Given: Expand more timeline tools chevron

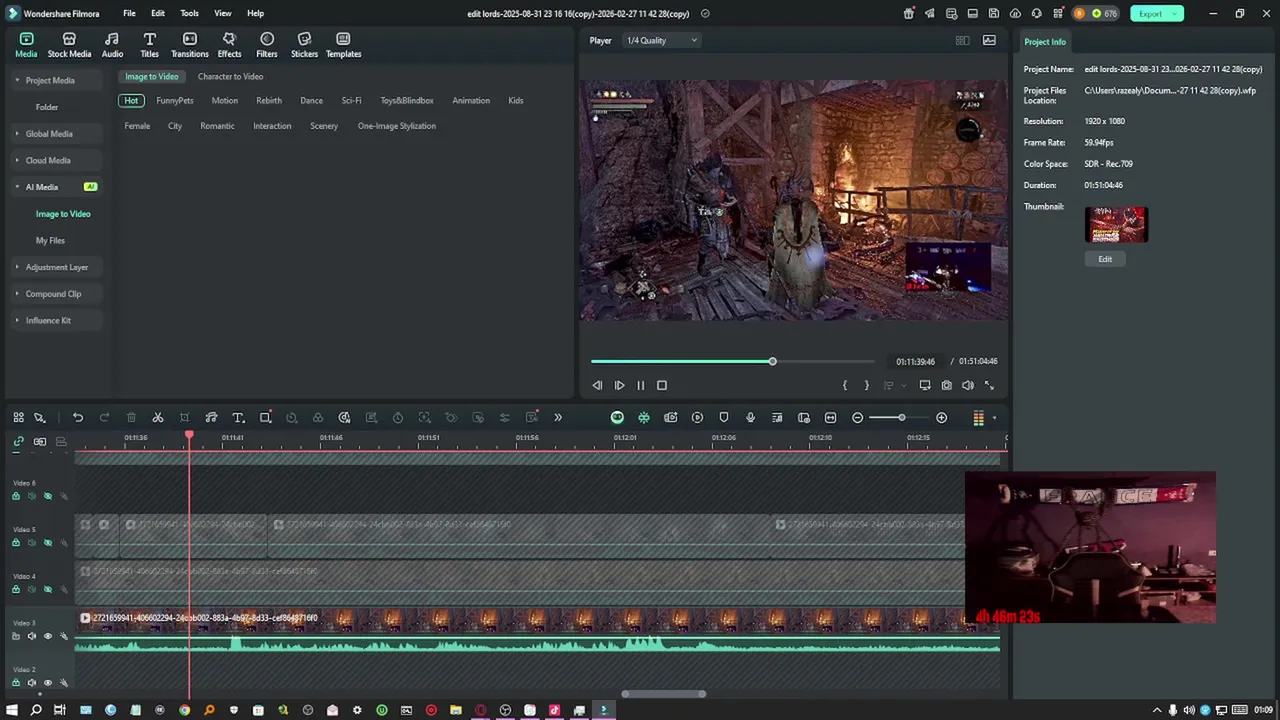Looking at the screenshot, I should (558, 417).
